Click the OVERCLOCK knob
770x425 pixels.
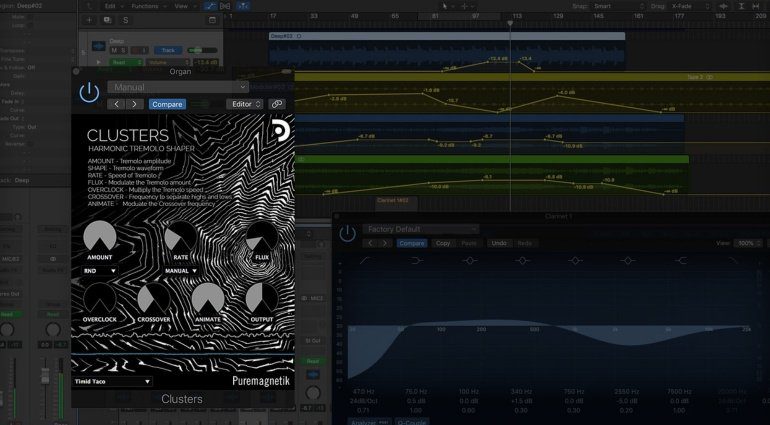tap(100, 299)
